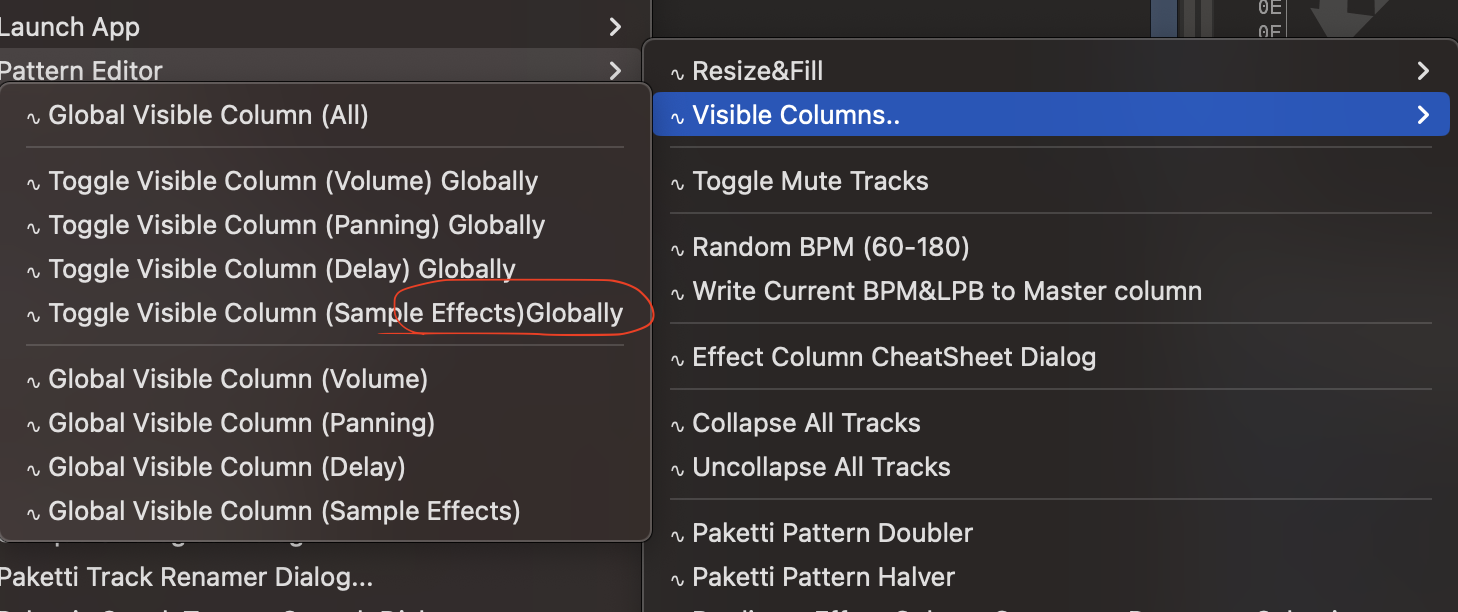Run Random BPM (60-180)
Screen dimensions: 1458x612
coord(830,247)
